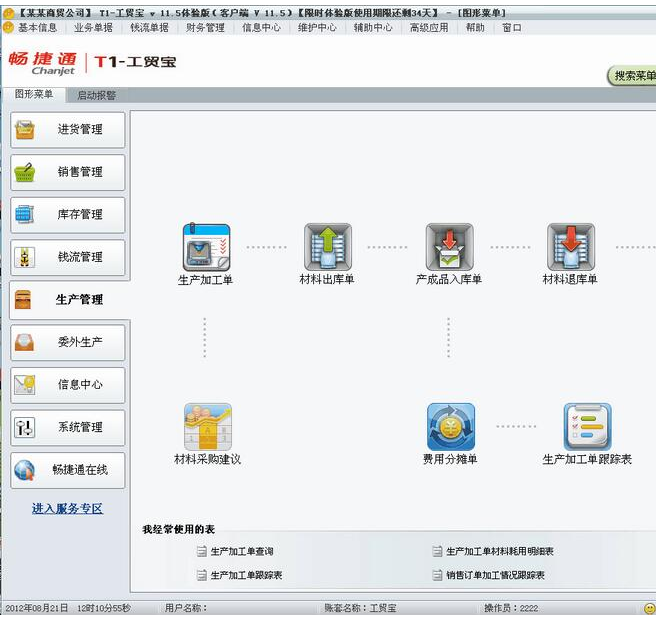Viewport: 667px width, 617px height.
Task: Click the 用户名称 status bar entry
Action: (186, 608)
